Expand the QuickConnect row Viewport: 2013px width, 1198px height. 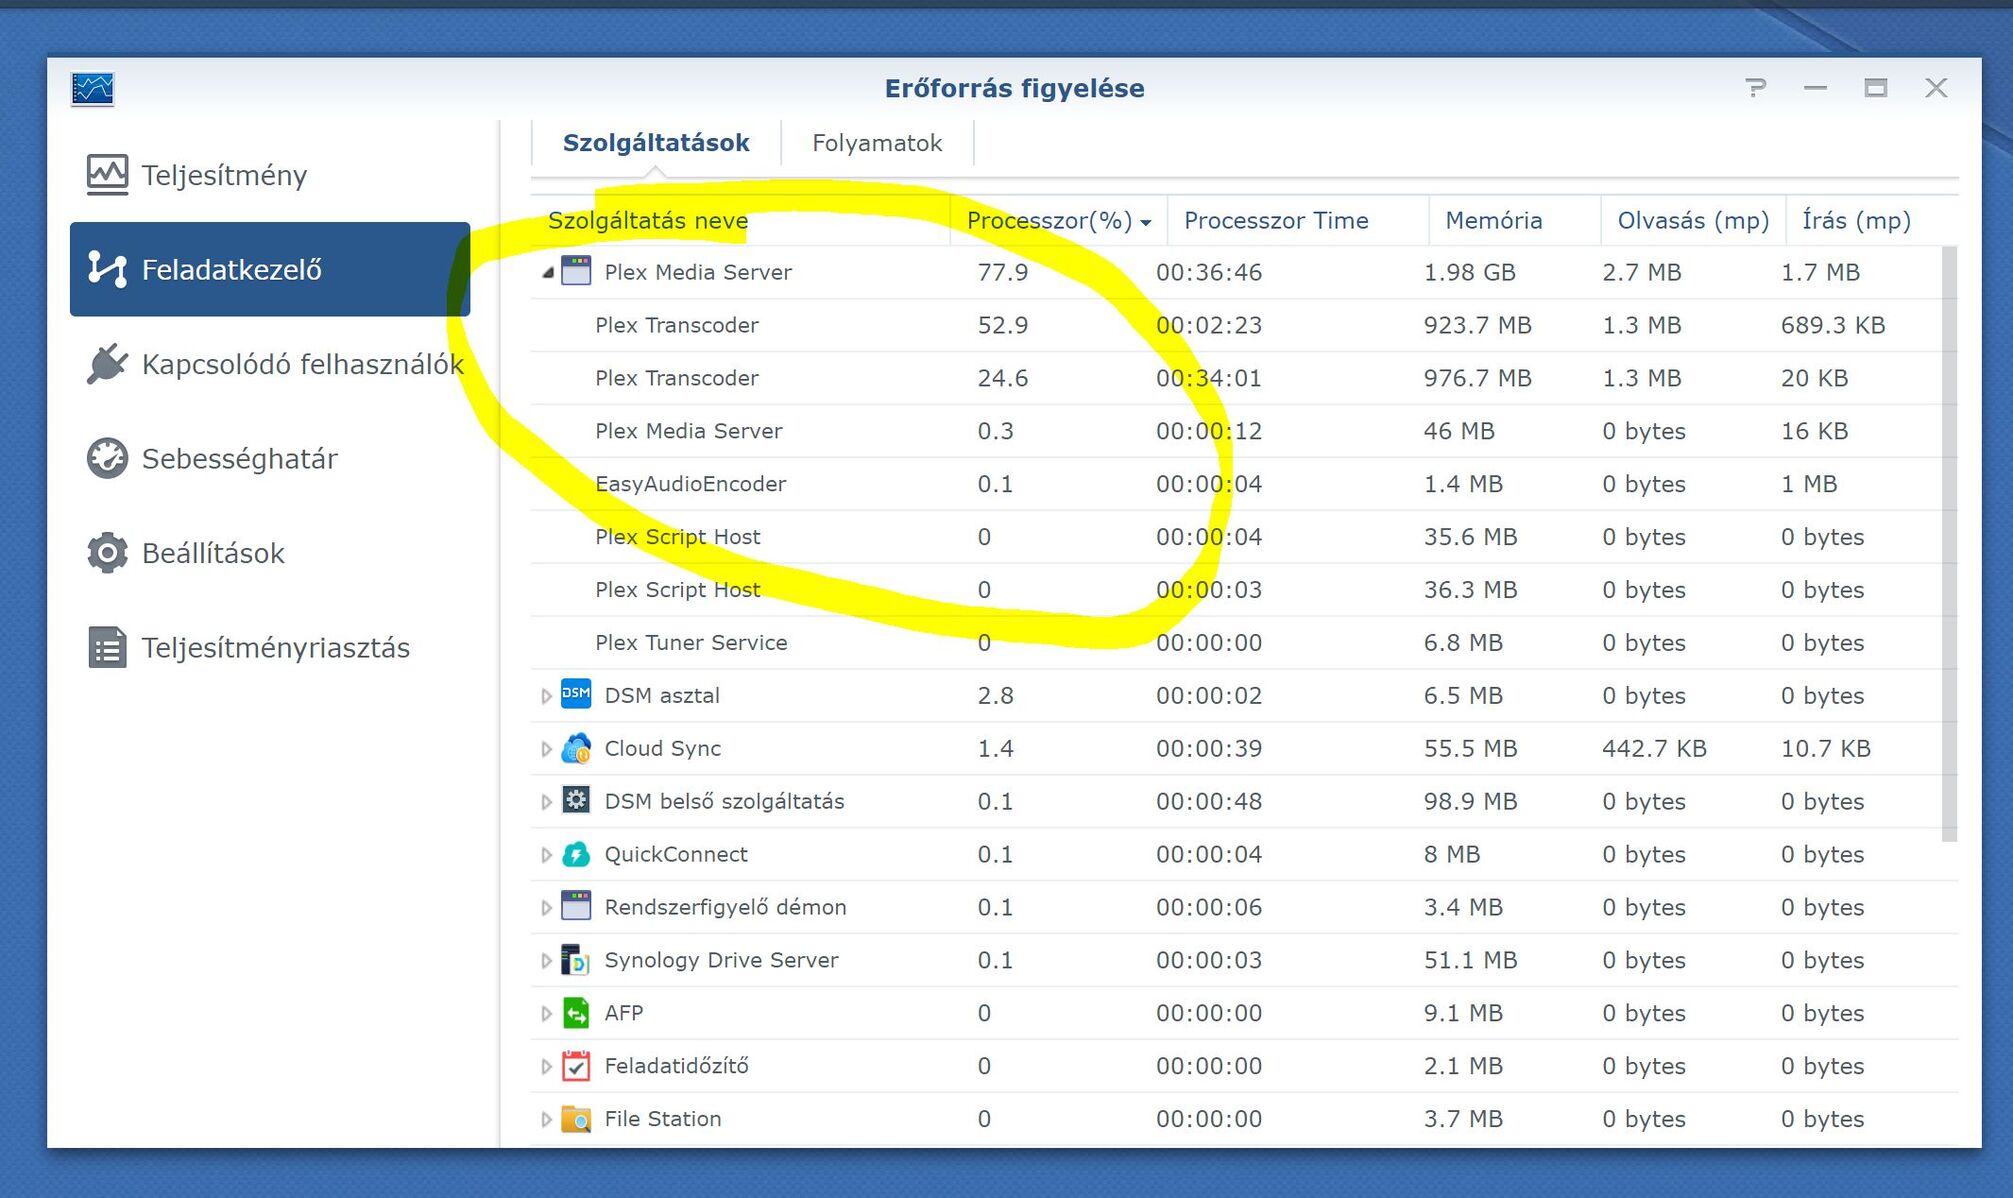pyautogui.click(x=546, y=854)
